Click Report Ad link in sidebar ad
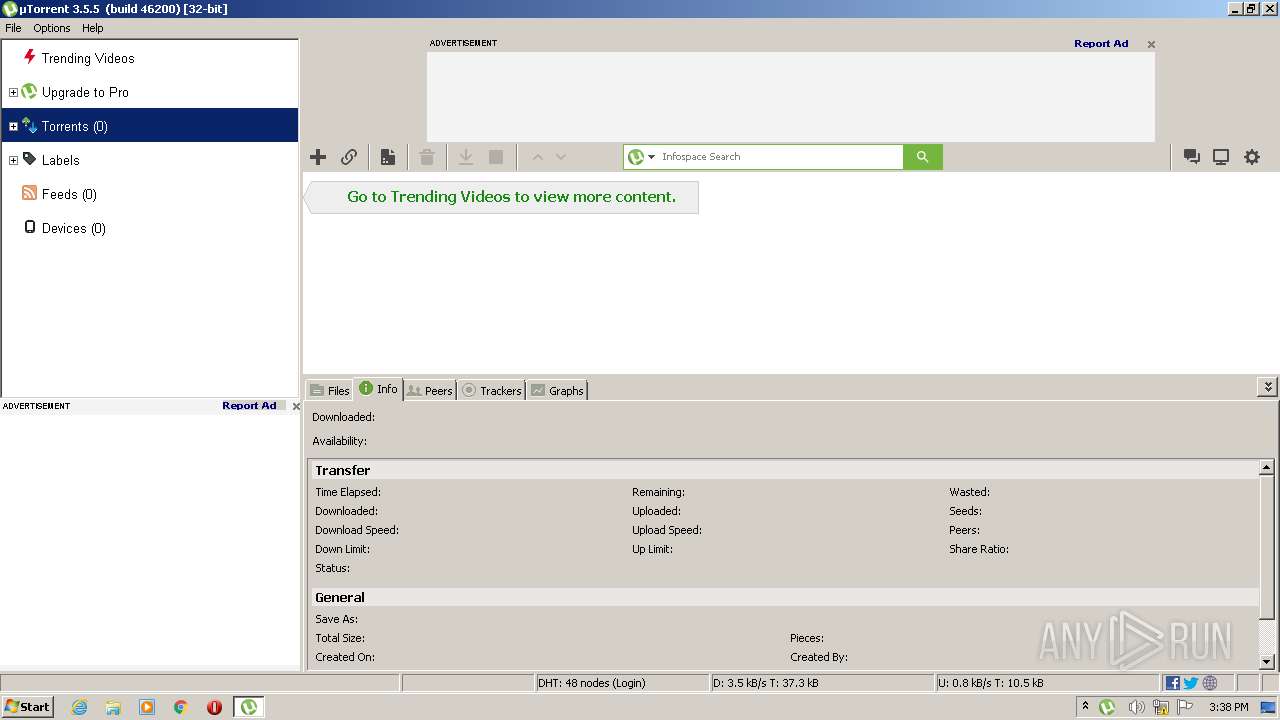The height and width of the screenshot is (720, 1280). (x=249, y=406)
